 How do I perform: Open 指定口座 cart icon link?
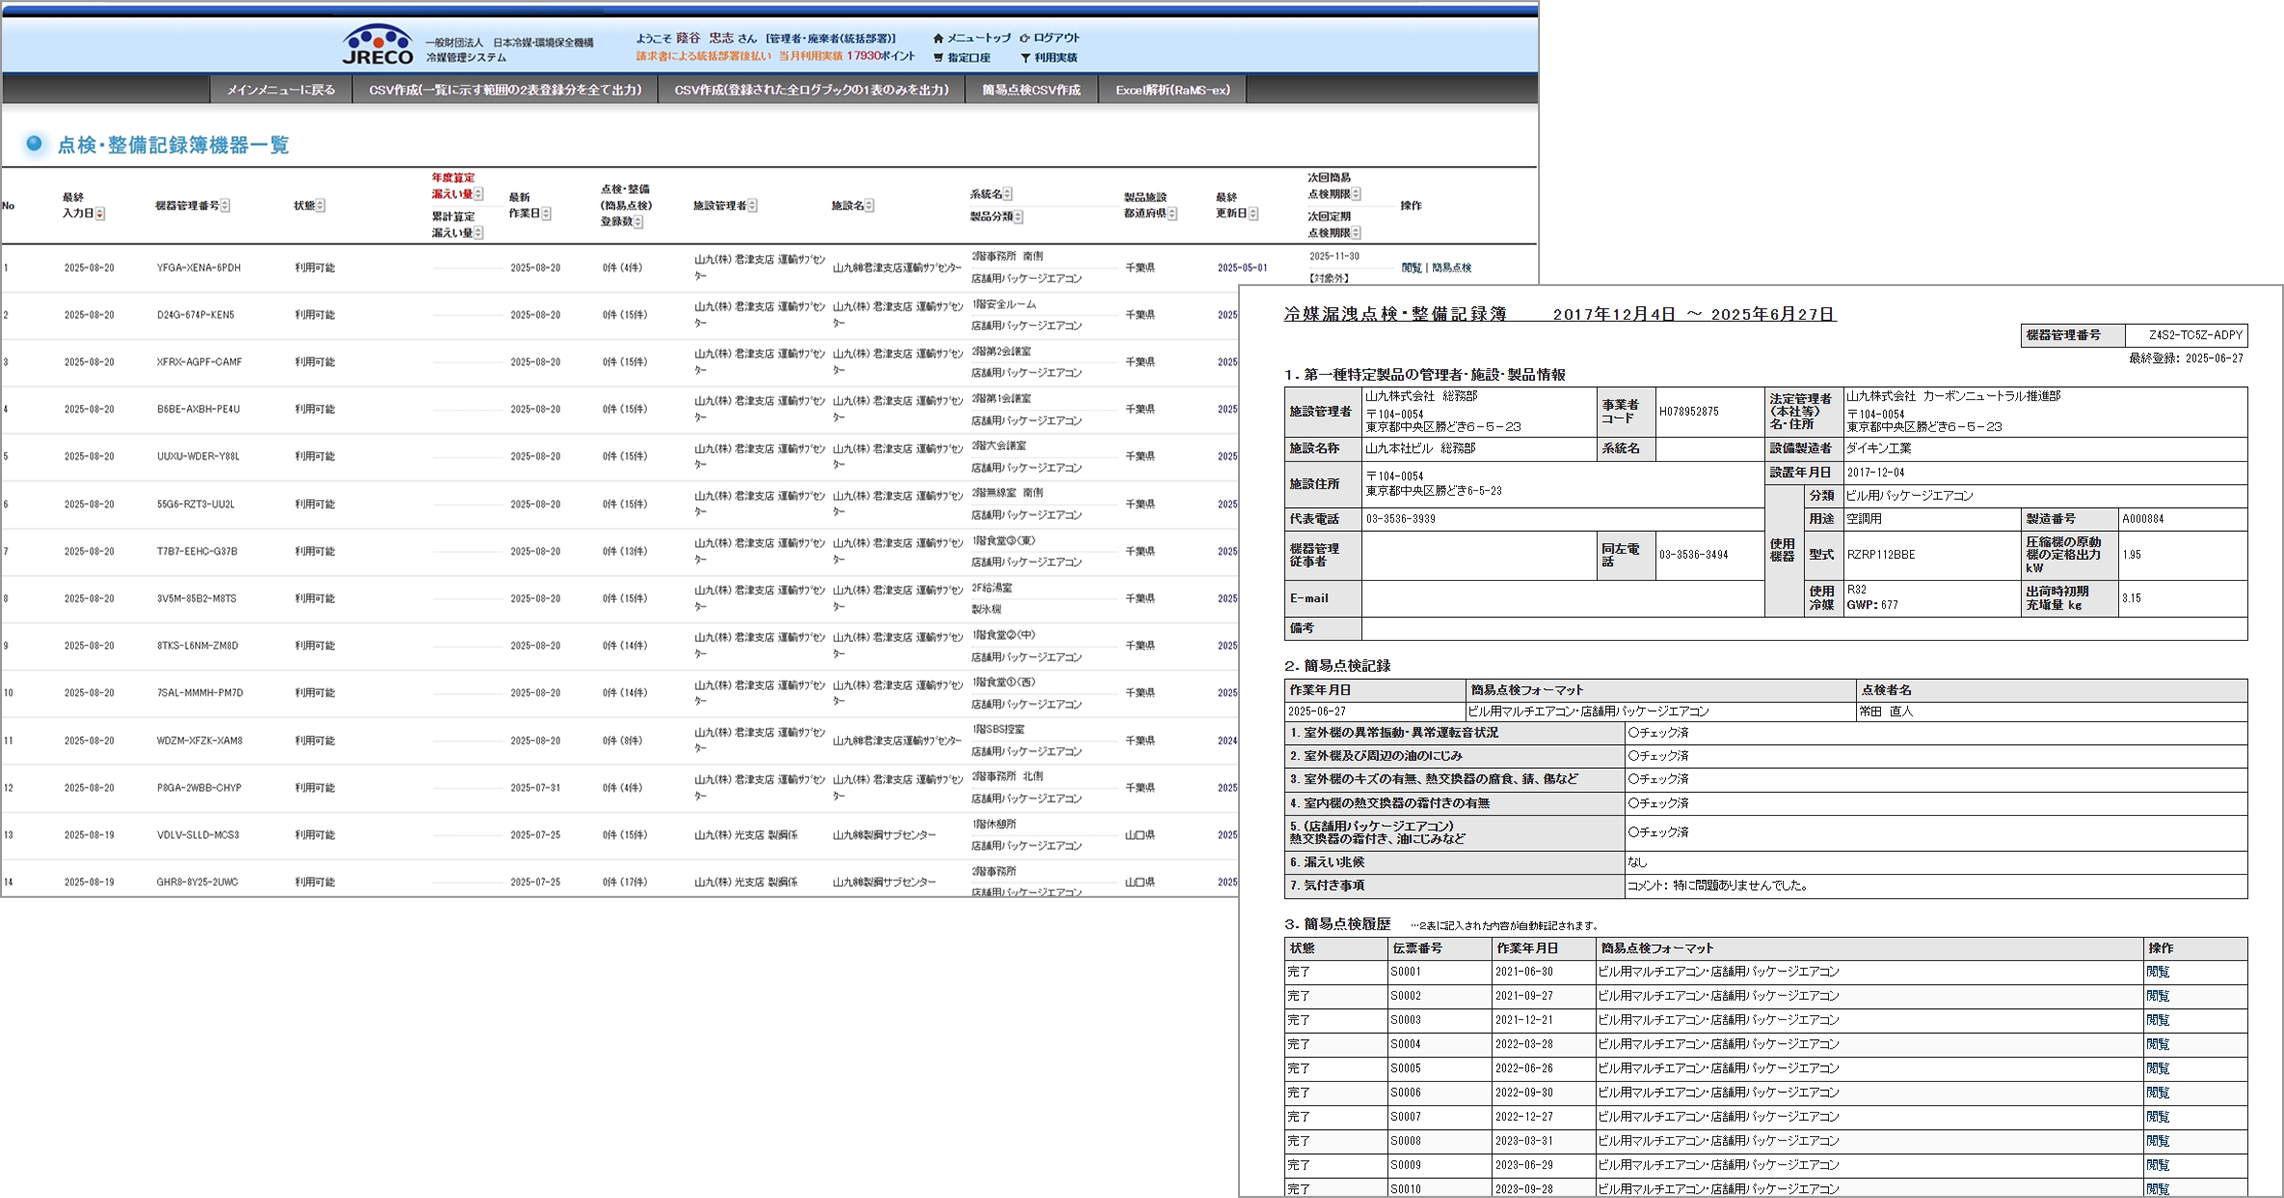pos(938,58)
